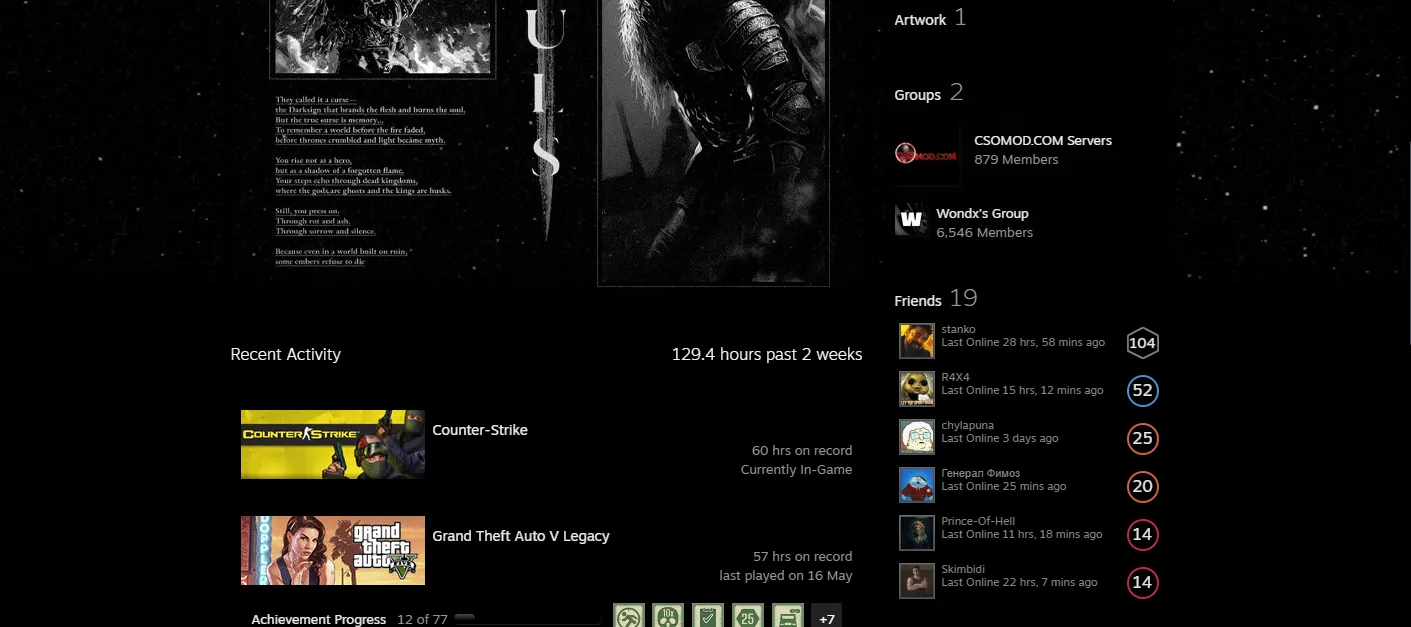The image size is (1411, 627).
Task: Click friend name chylapuna
Action: [967, 425]
